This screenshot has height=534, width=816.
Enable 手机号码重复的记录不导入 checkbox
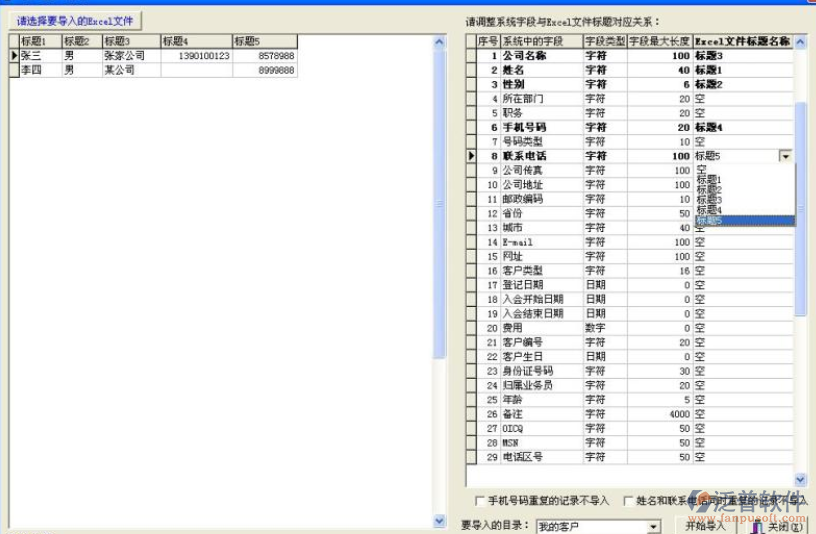pyautogui.click(x=480, y=500)
